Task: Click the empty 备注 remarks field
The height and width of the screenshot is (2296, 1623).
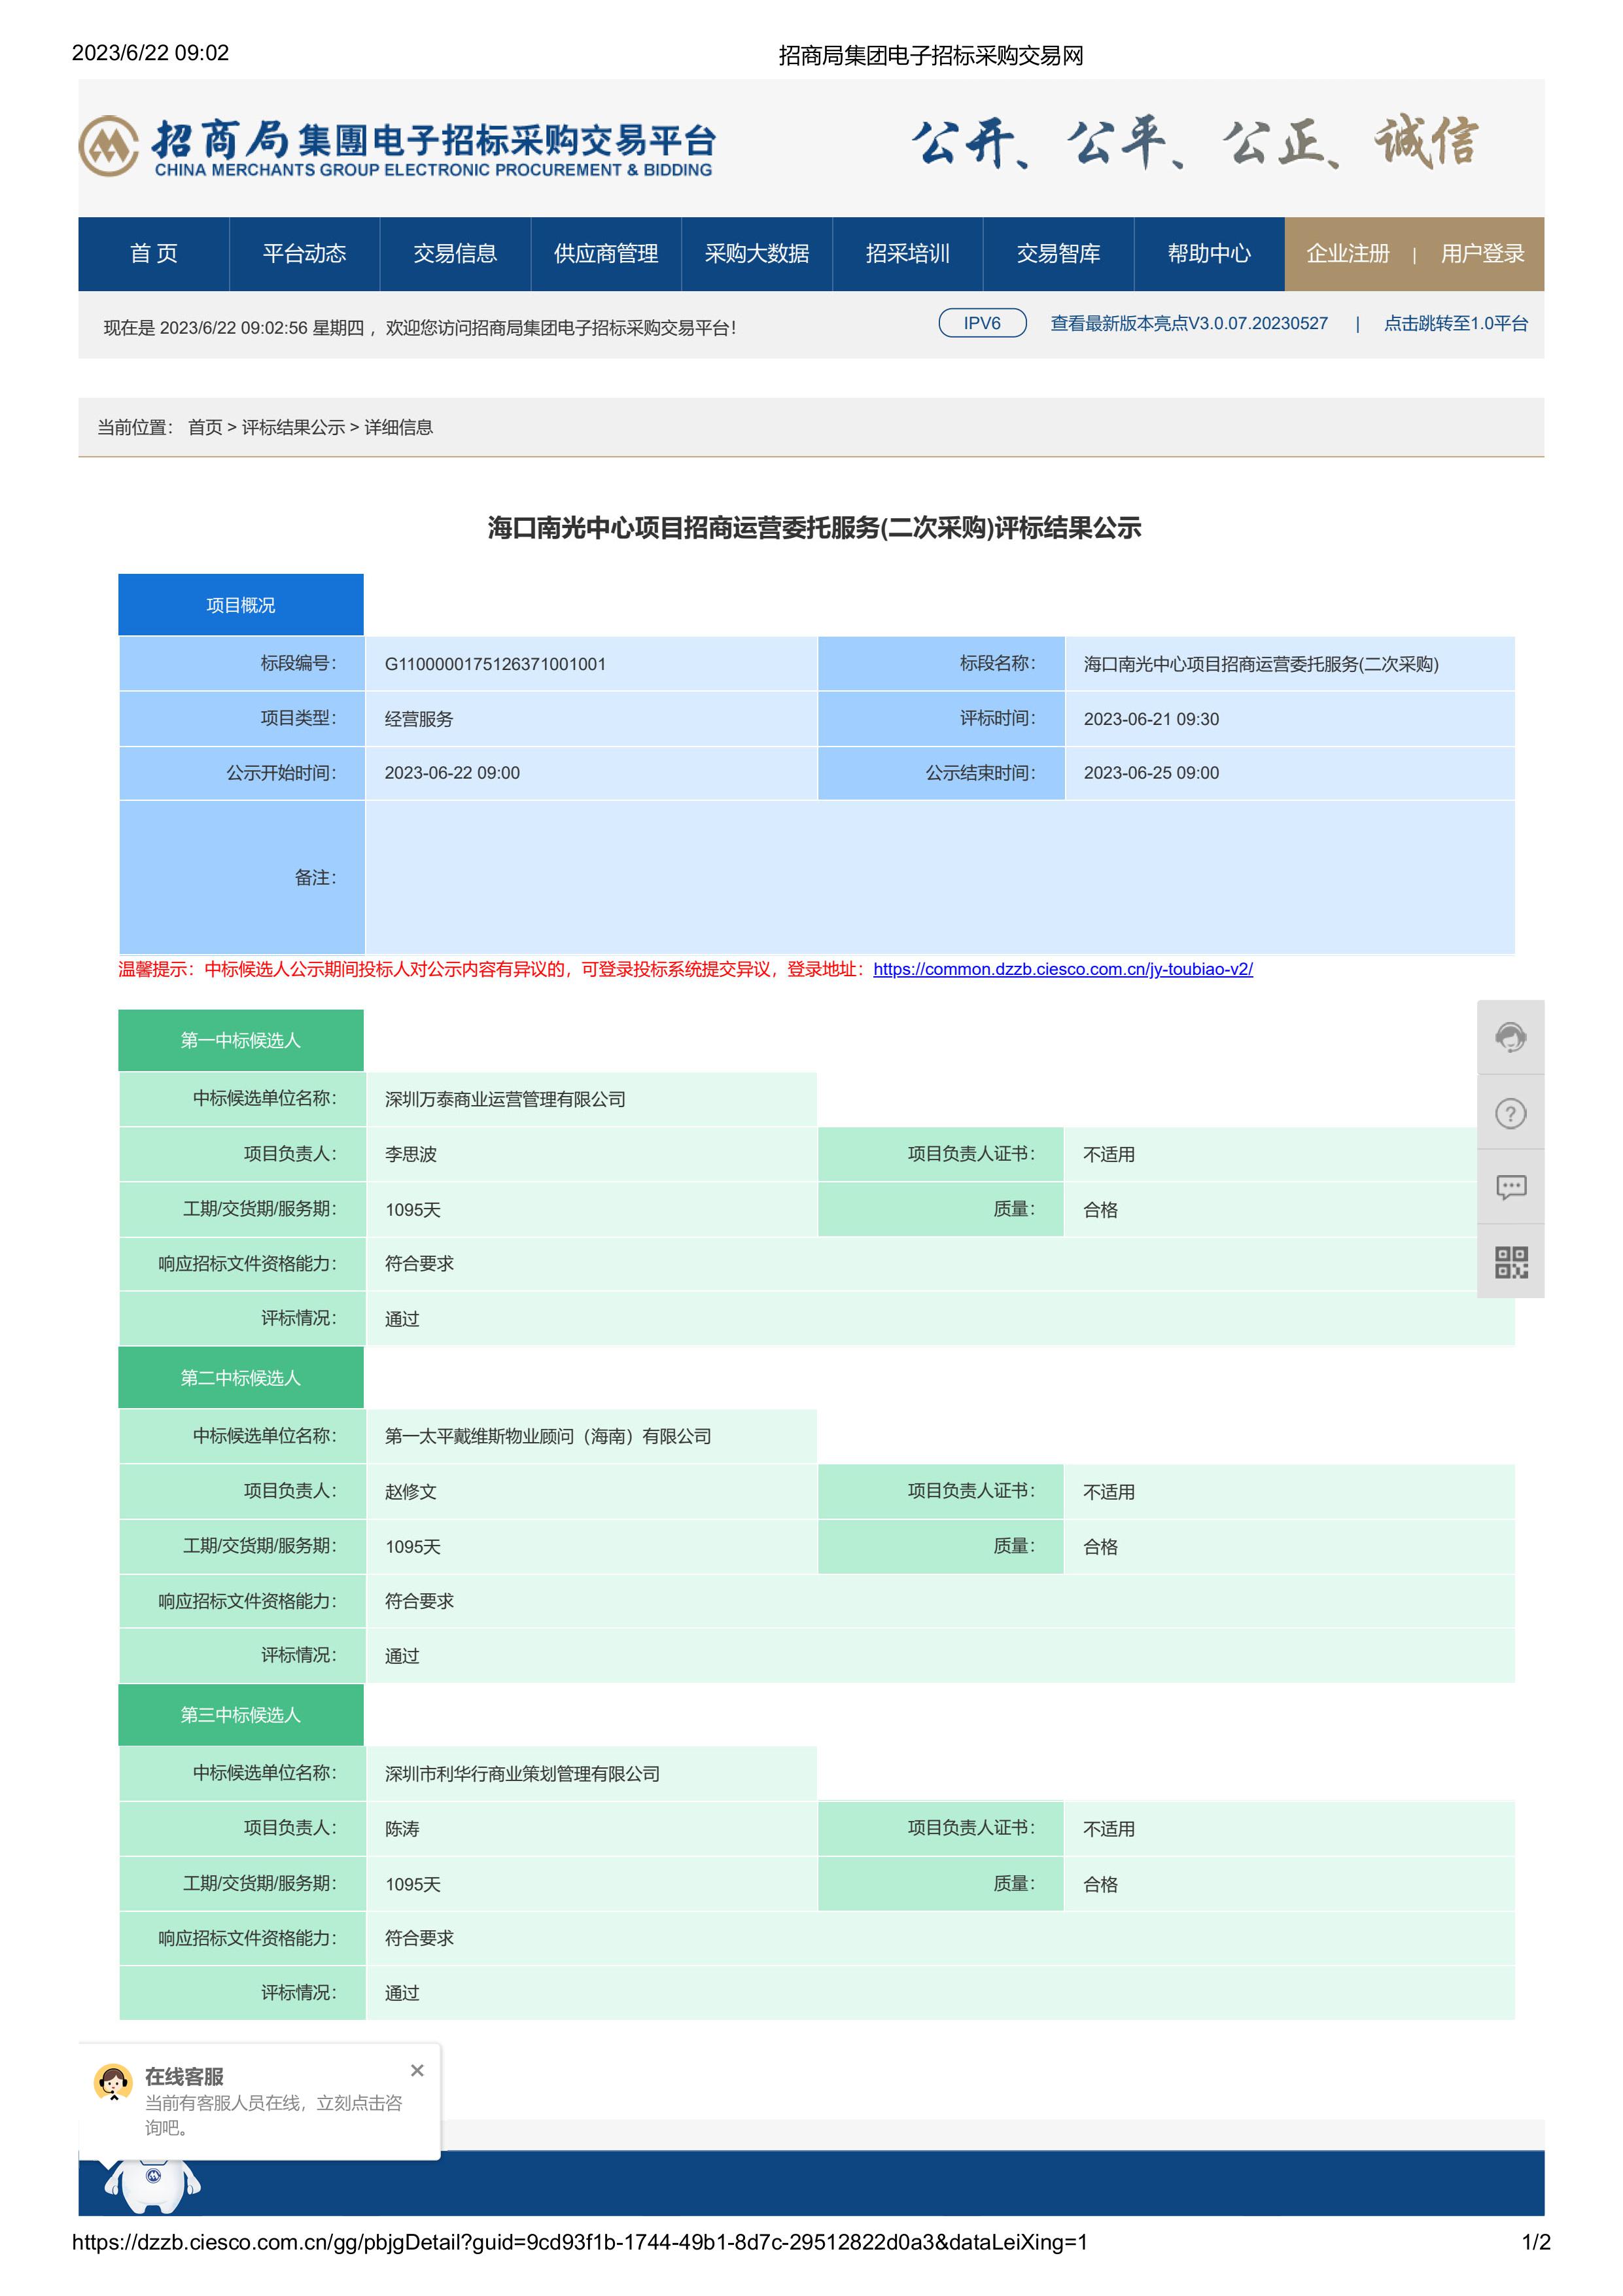Action: pyautogui.click(x=939, y=877)
